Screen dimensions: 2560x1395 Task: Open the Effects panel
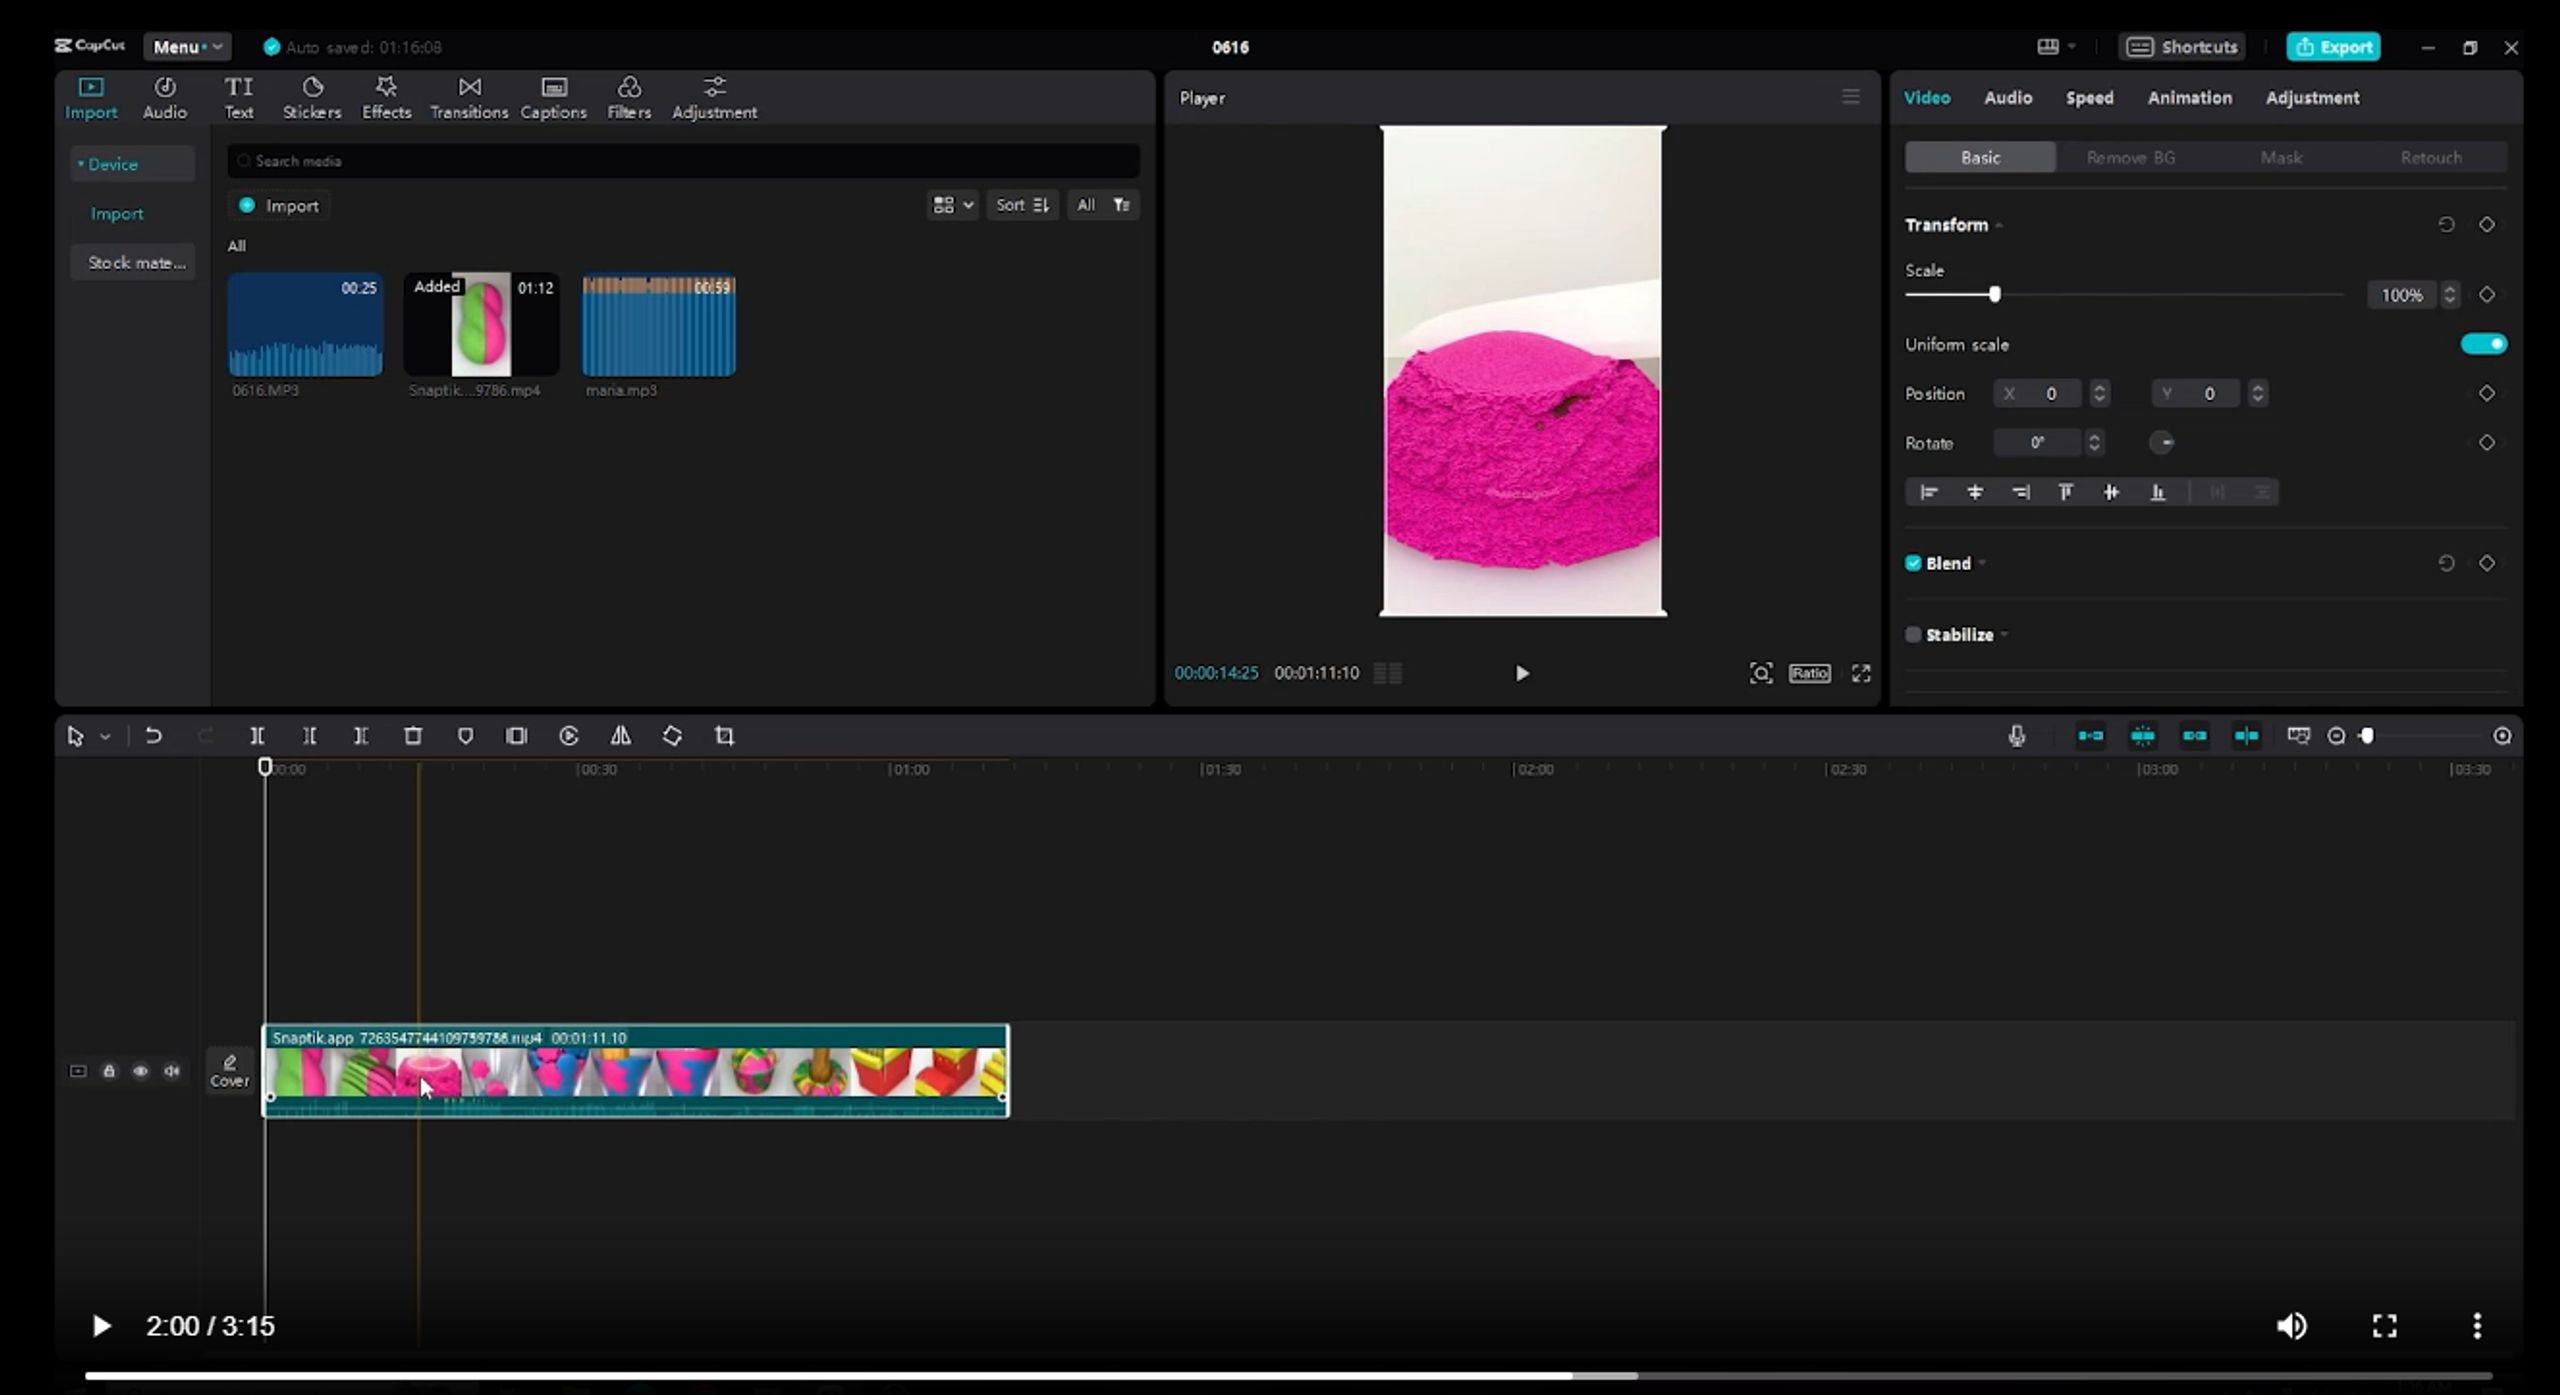(x=386, y=98)
